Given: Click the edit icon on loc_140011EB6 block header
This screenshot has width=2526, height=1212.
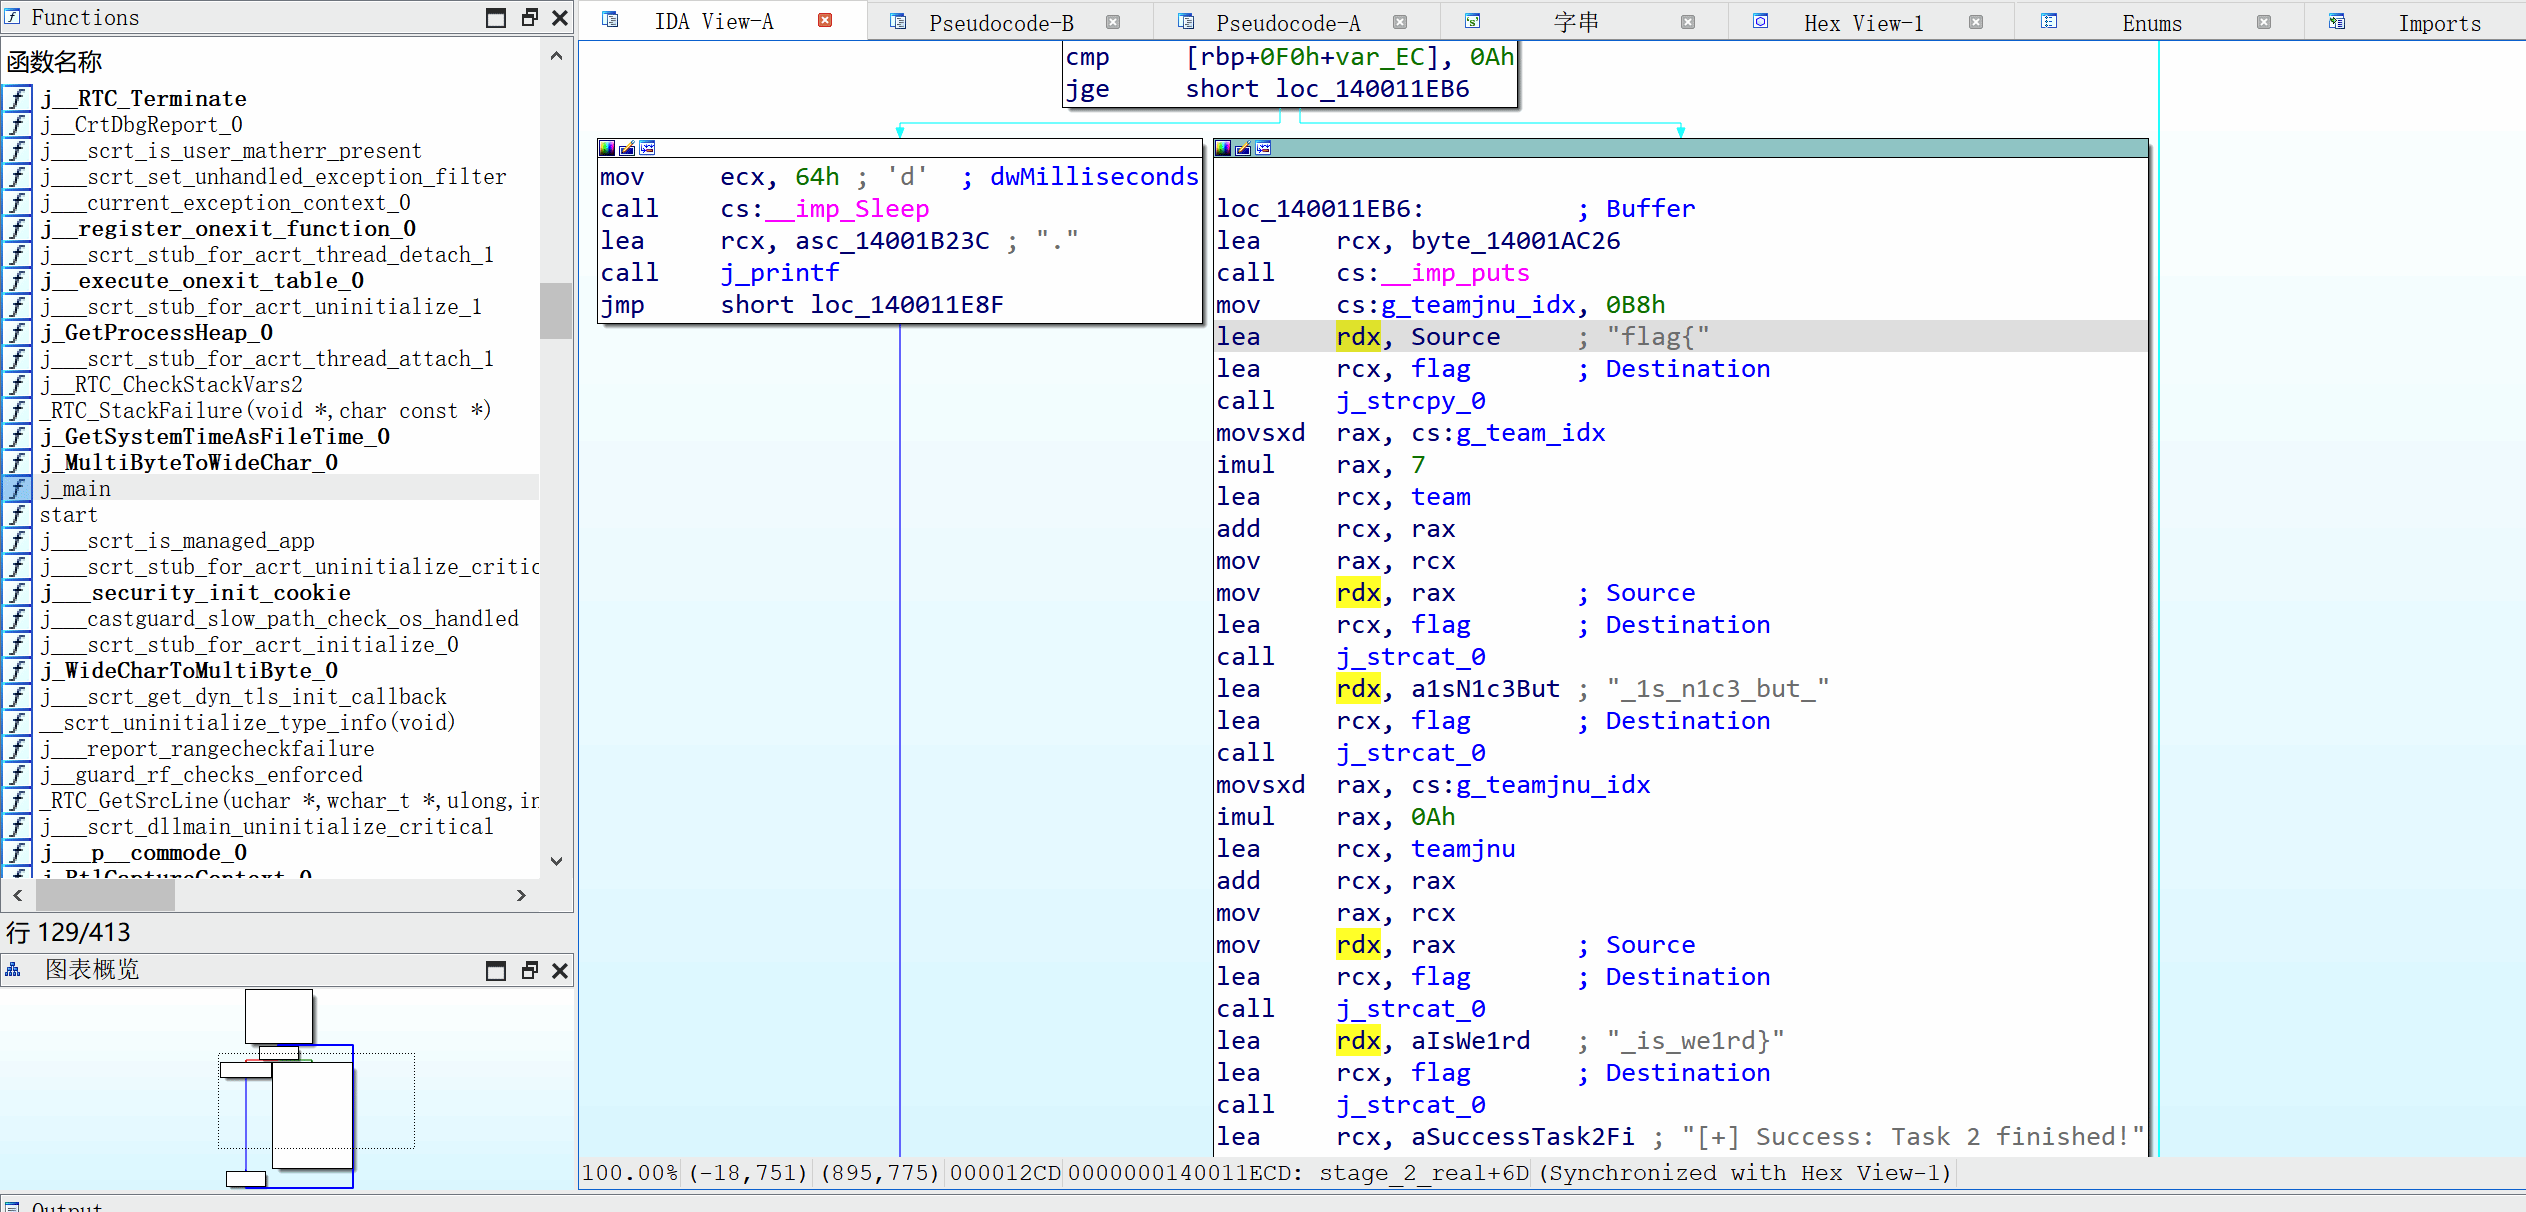Looking at the screenshot, I should 1243,148.
